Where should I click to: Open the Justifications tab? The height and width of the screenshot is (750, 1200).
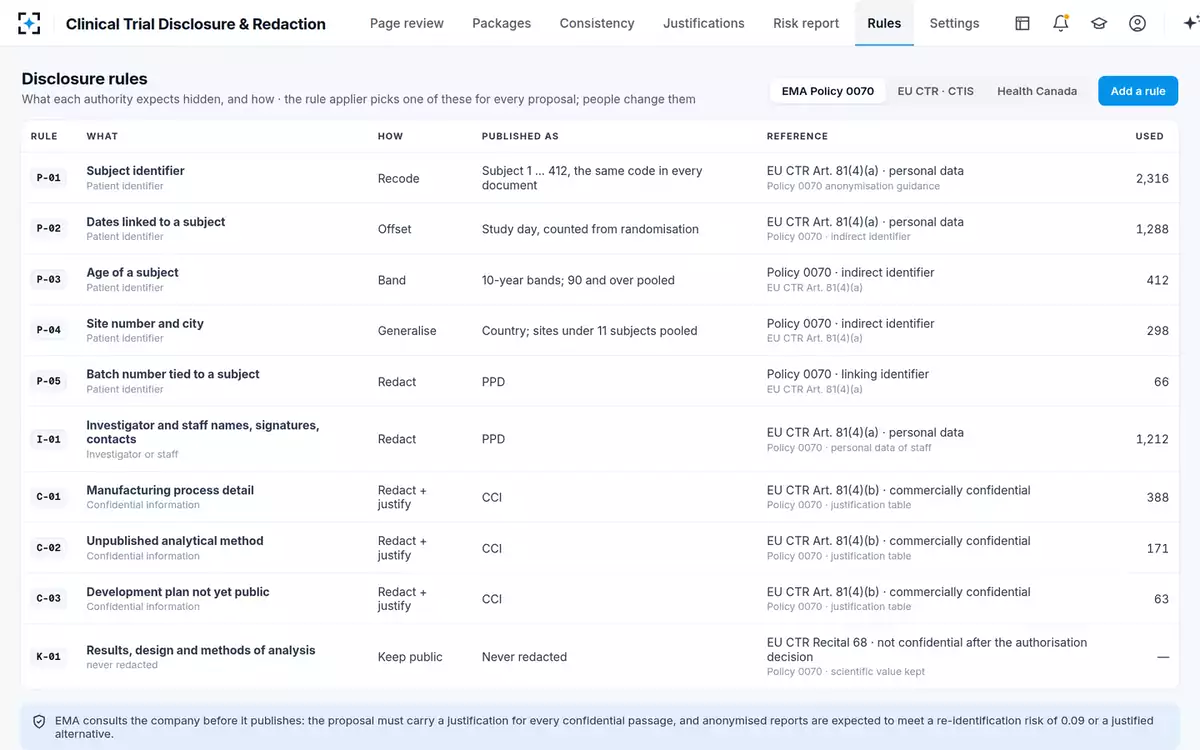coord(704,23)
